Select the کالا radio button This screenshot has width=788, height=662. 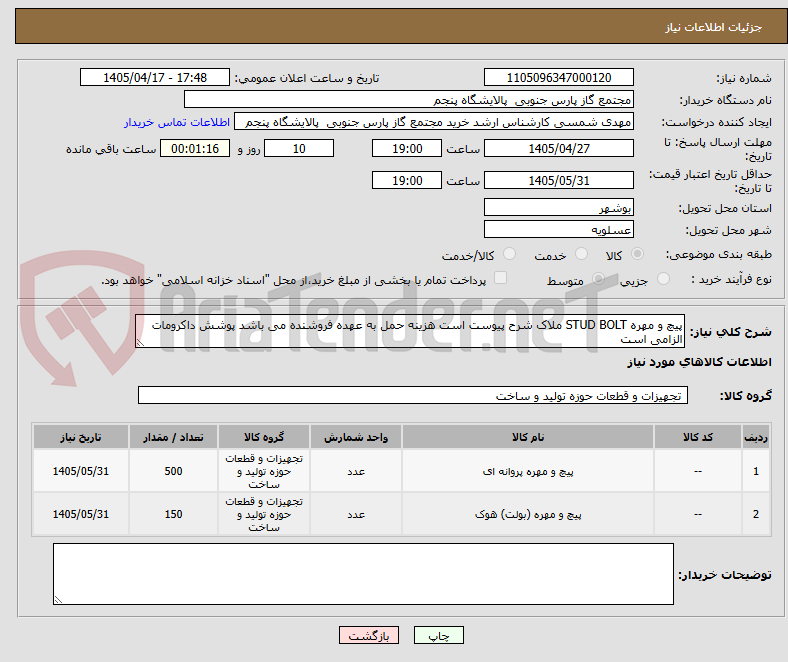pos(637,254)
